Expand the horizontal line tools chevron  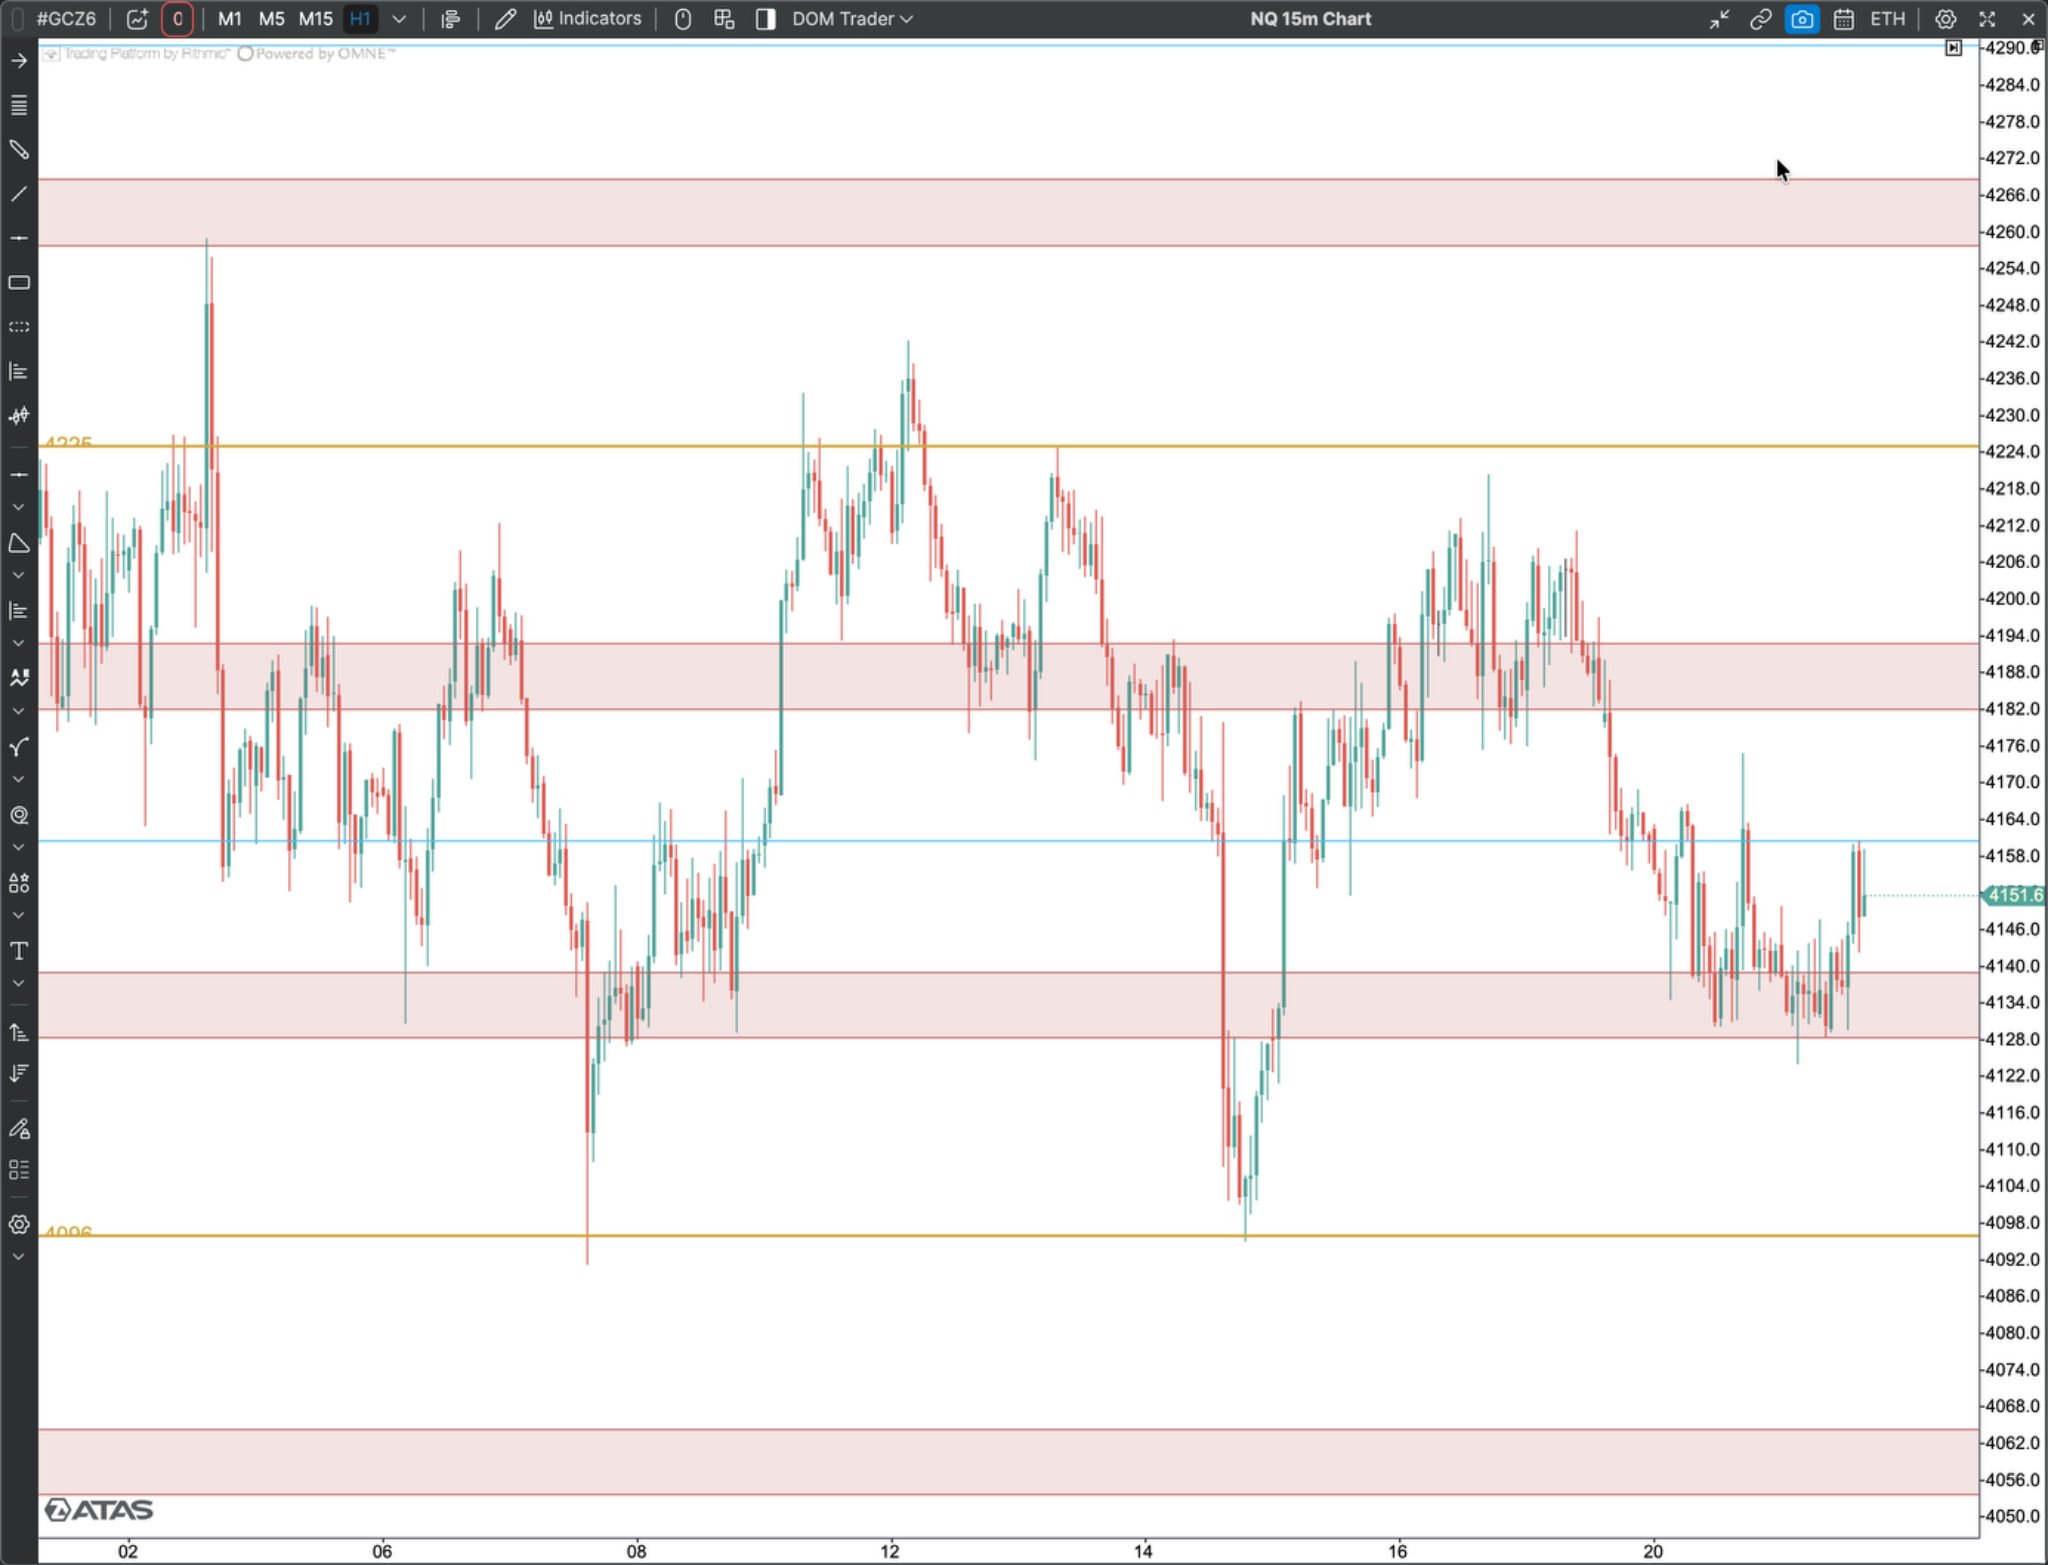(x=18, y=507)
